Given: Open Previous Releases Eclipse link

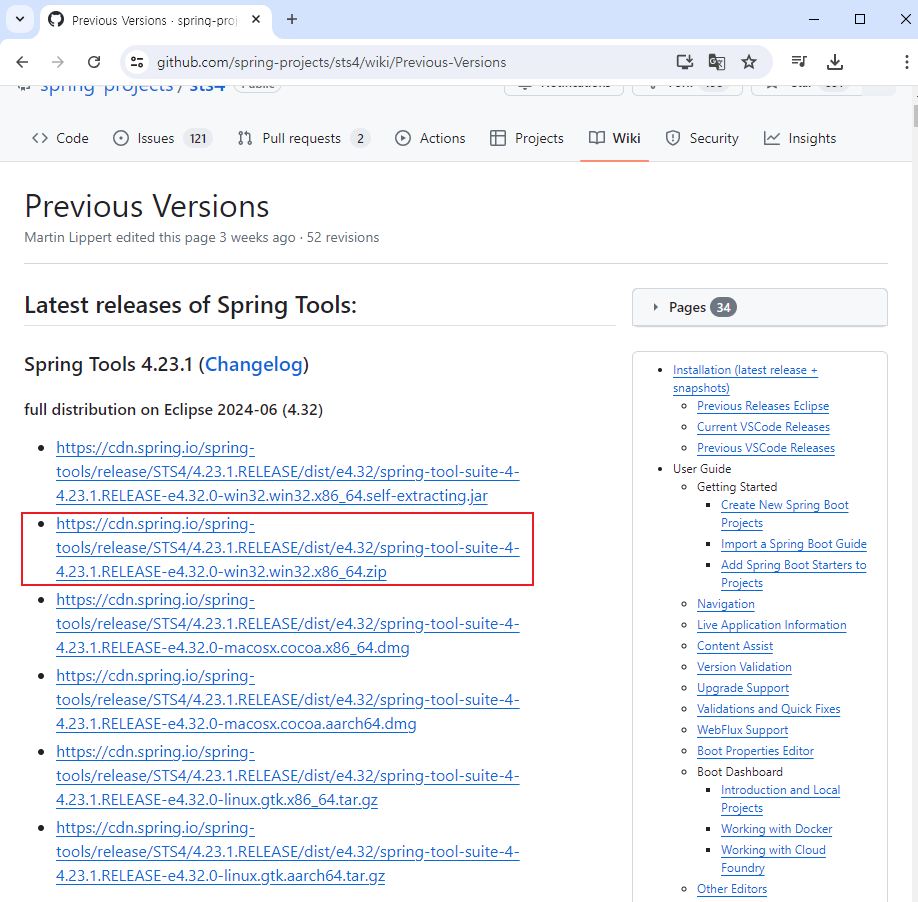Looking at the screenshot, I should tap(763, 406).
